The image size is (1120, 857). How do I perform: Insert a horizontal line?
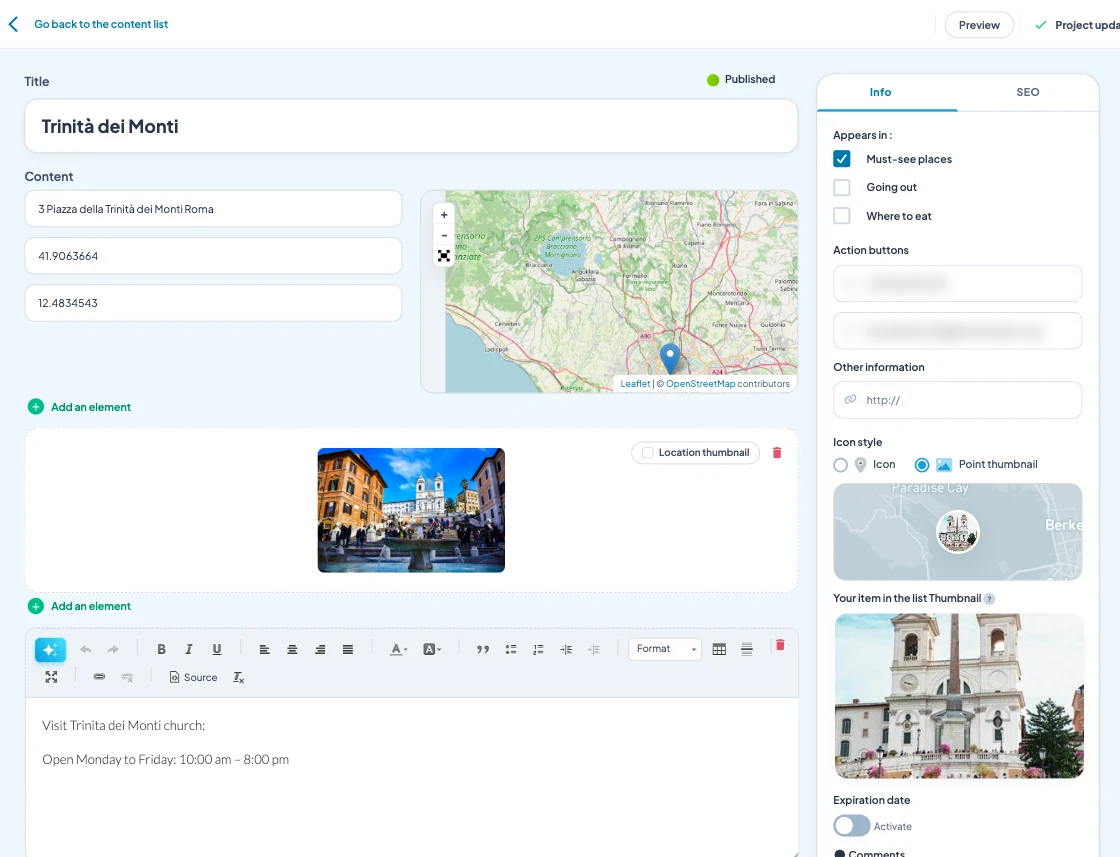(x=746, y=649)
